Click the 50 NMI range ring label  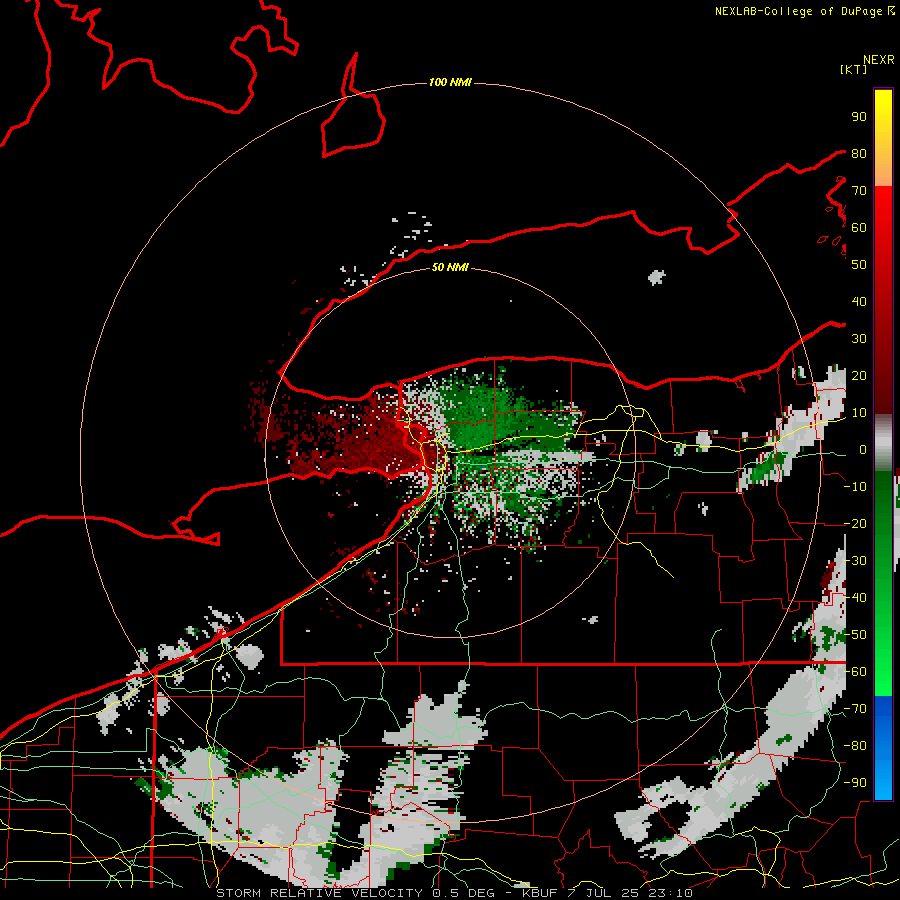coord(450,267)
